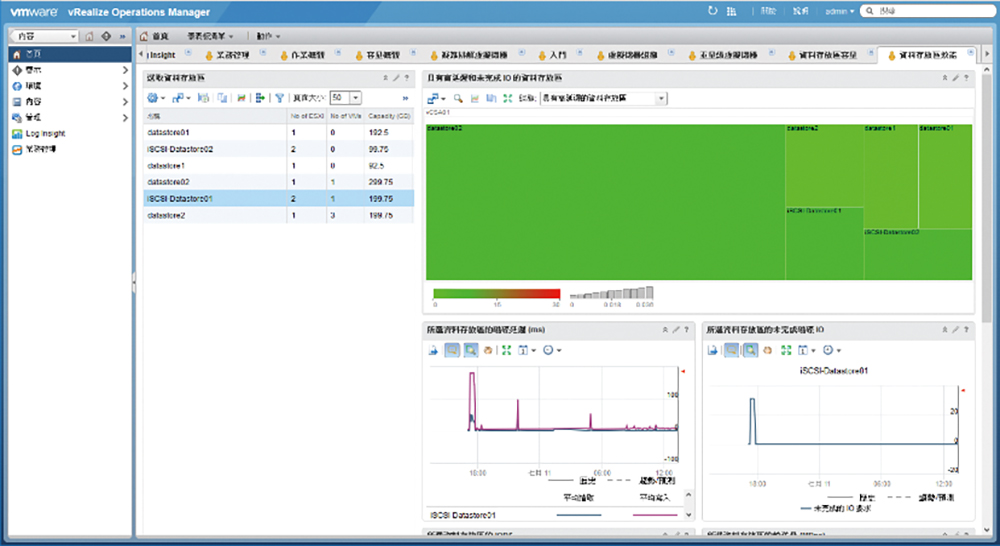Switch to the Insight dashboard tab
The image size is (1000, 546).
coord(163,55)
